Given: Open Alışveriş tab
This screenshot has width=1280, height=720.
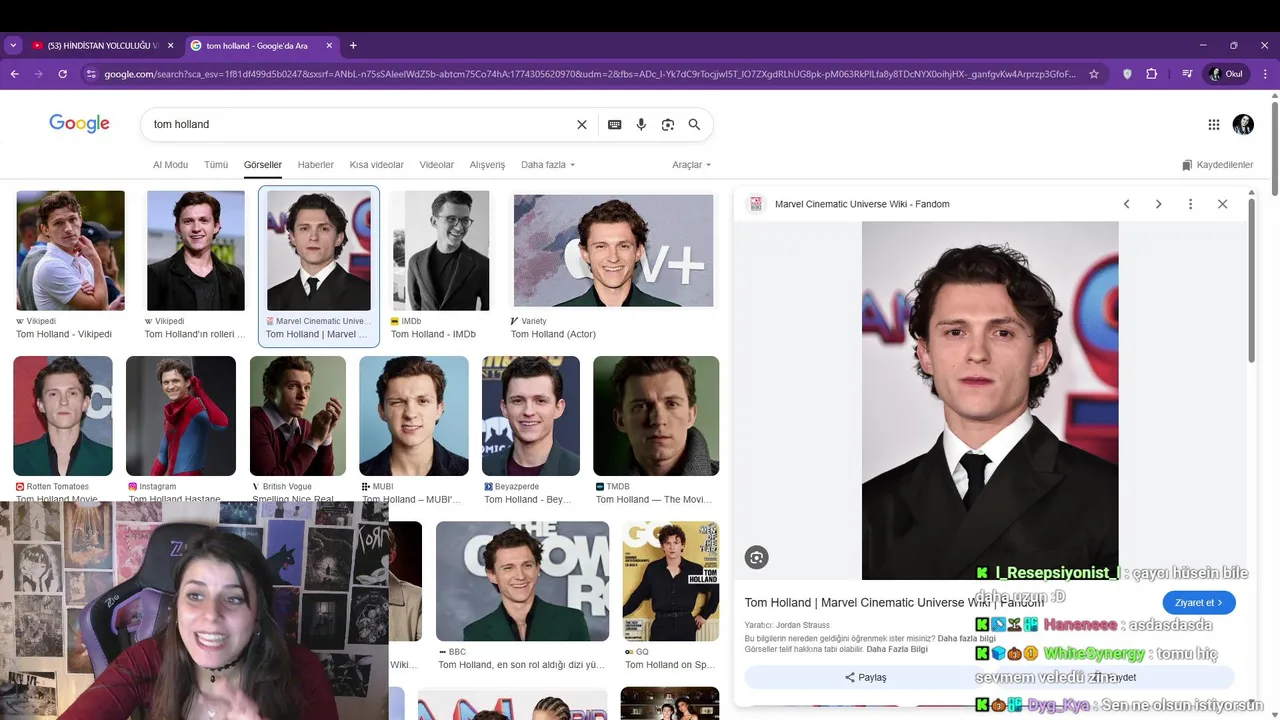Looking at the screenshot, I should 488,165.
